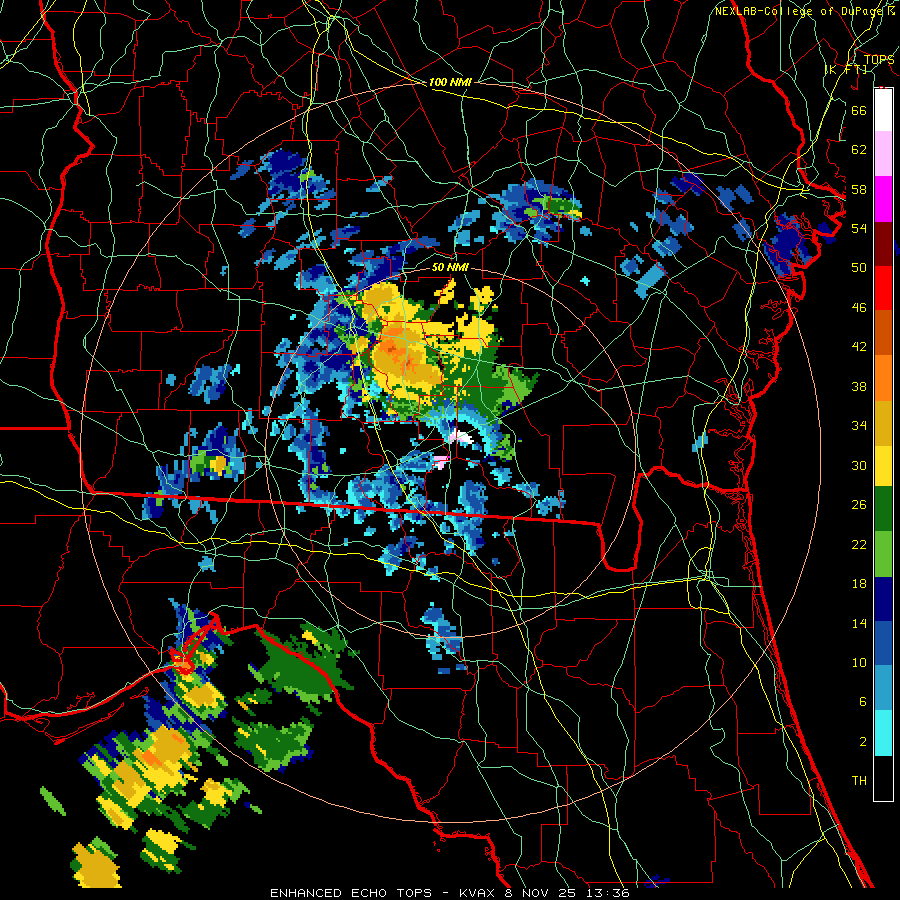This screenshot has height=900, width=900.
Task: Select the bright red legend swatch
Action: tap(883, 288)
